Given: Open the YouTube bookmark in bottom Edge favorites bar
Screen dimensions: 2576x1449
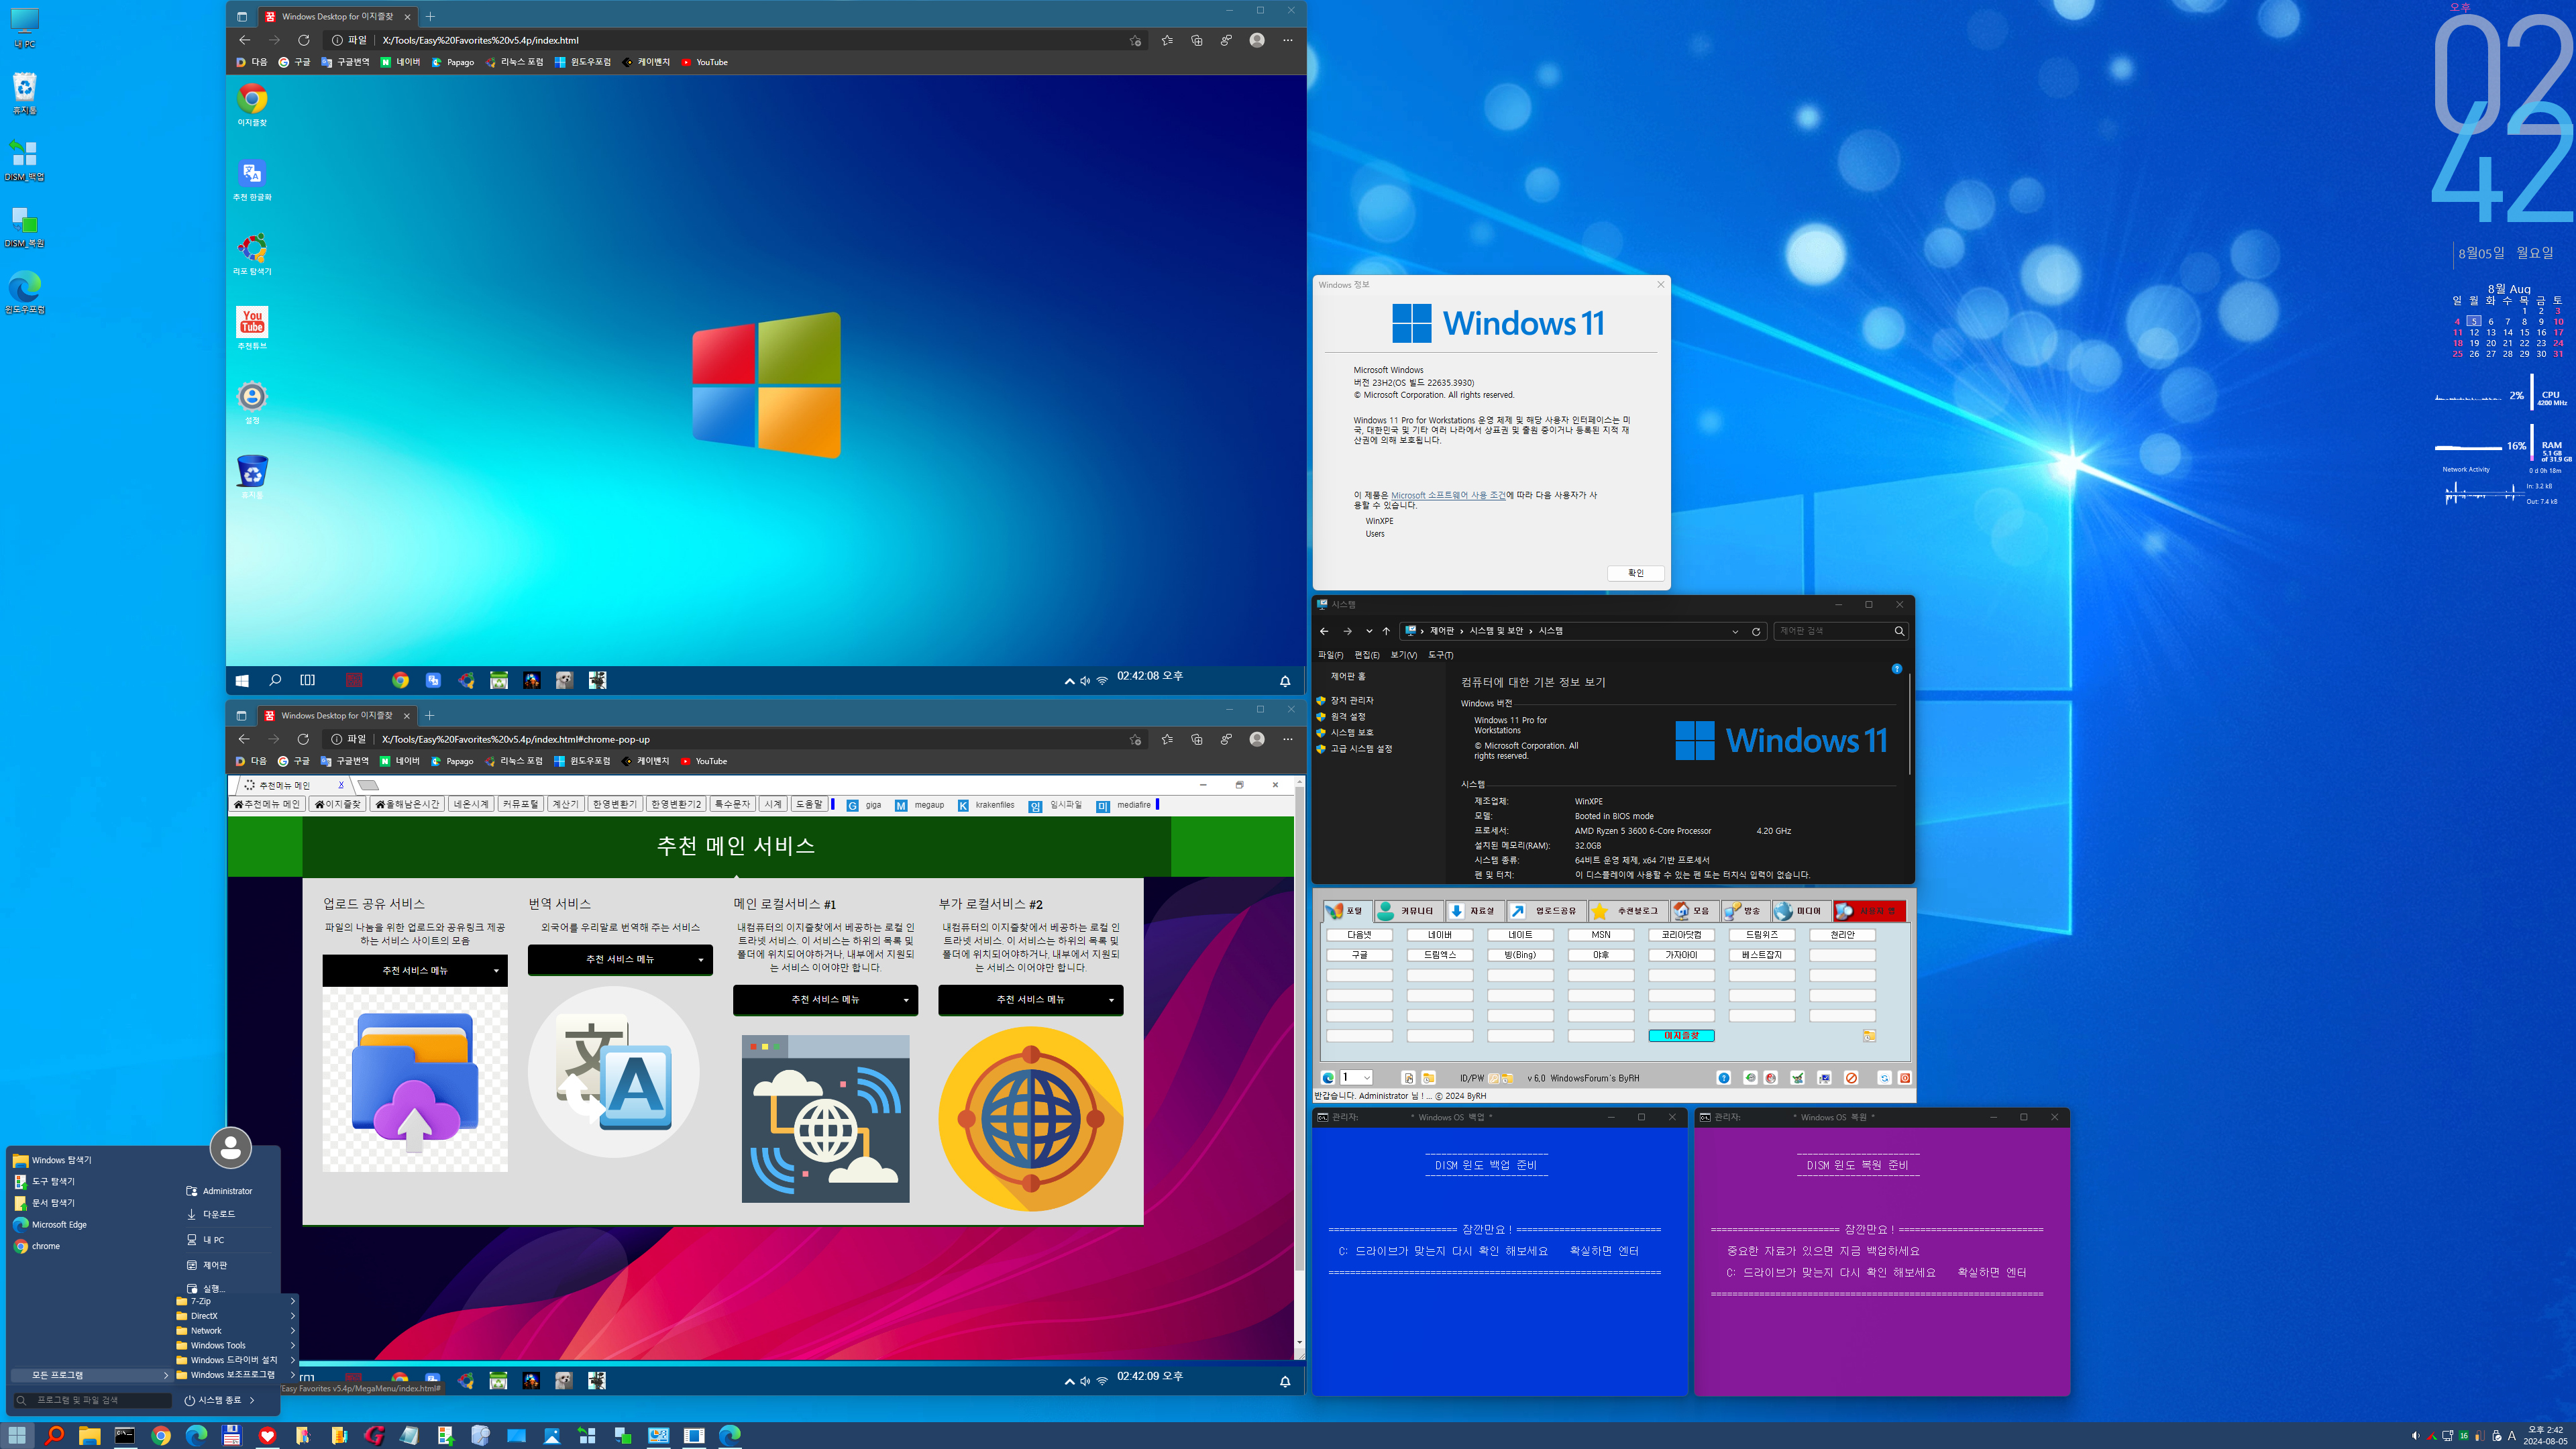Looking at the screenshot, I should tap(704, 761).
